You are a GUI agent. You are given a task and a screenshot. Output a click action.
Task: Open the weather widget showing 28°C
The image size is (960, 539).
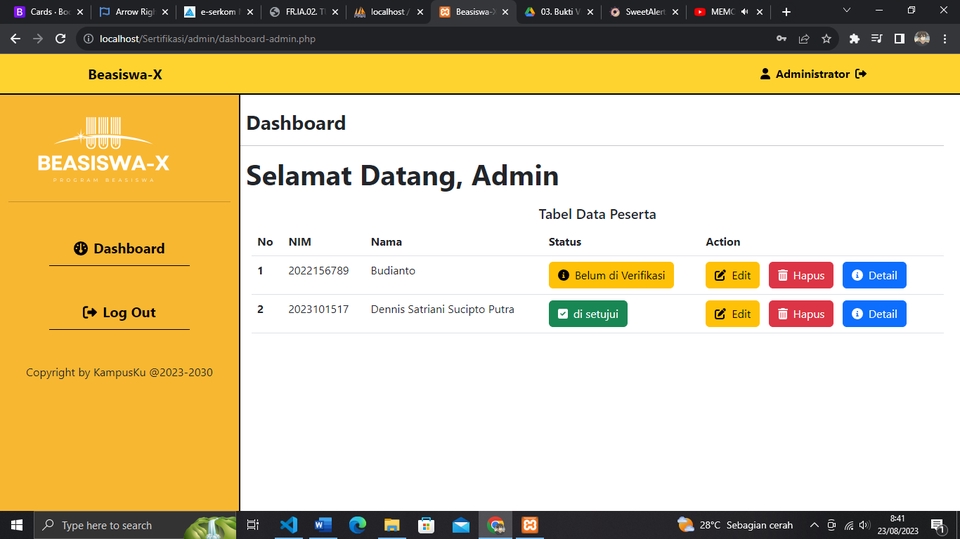tap(735, 525)
